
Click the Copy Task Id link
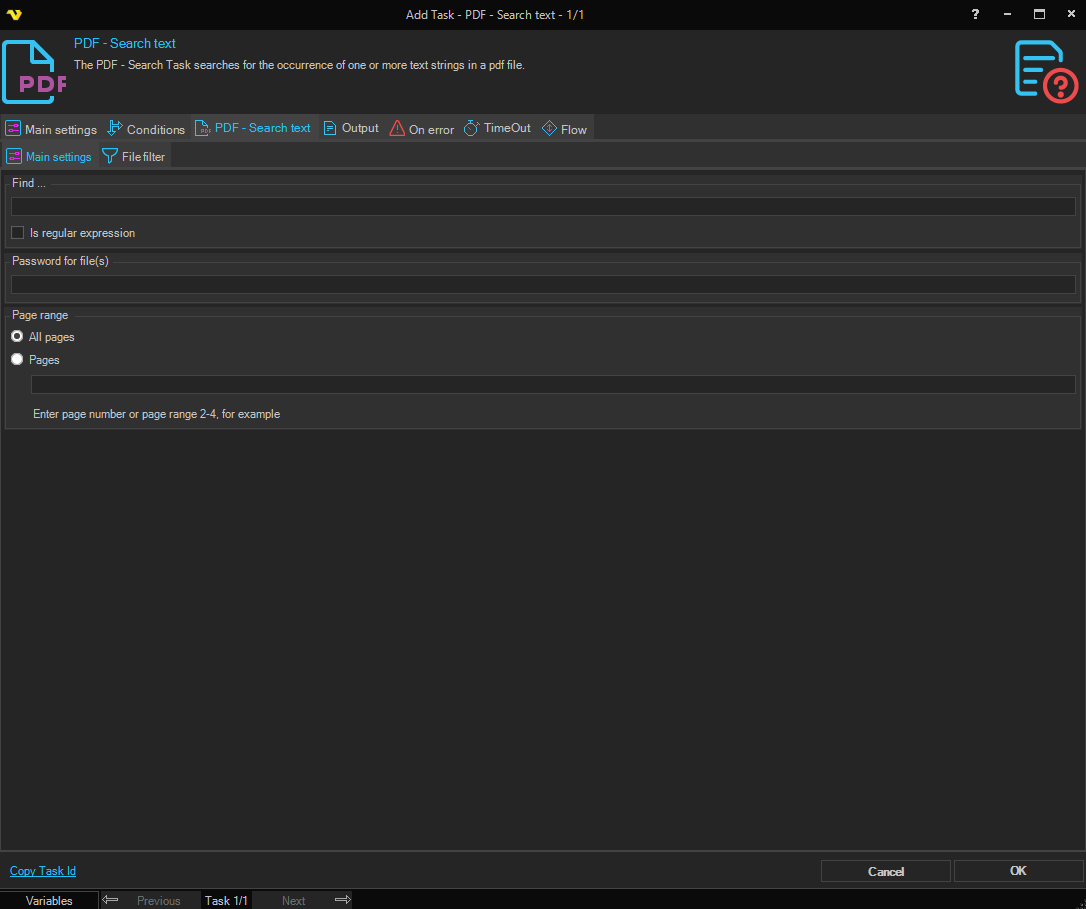tap(43, 871)
